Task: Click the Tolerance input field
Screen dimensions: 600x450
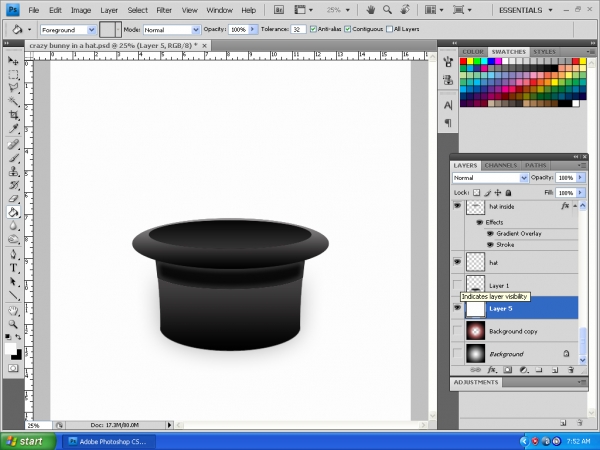Action: [x=298, y=29]
